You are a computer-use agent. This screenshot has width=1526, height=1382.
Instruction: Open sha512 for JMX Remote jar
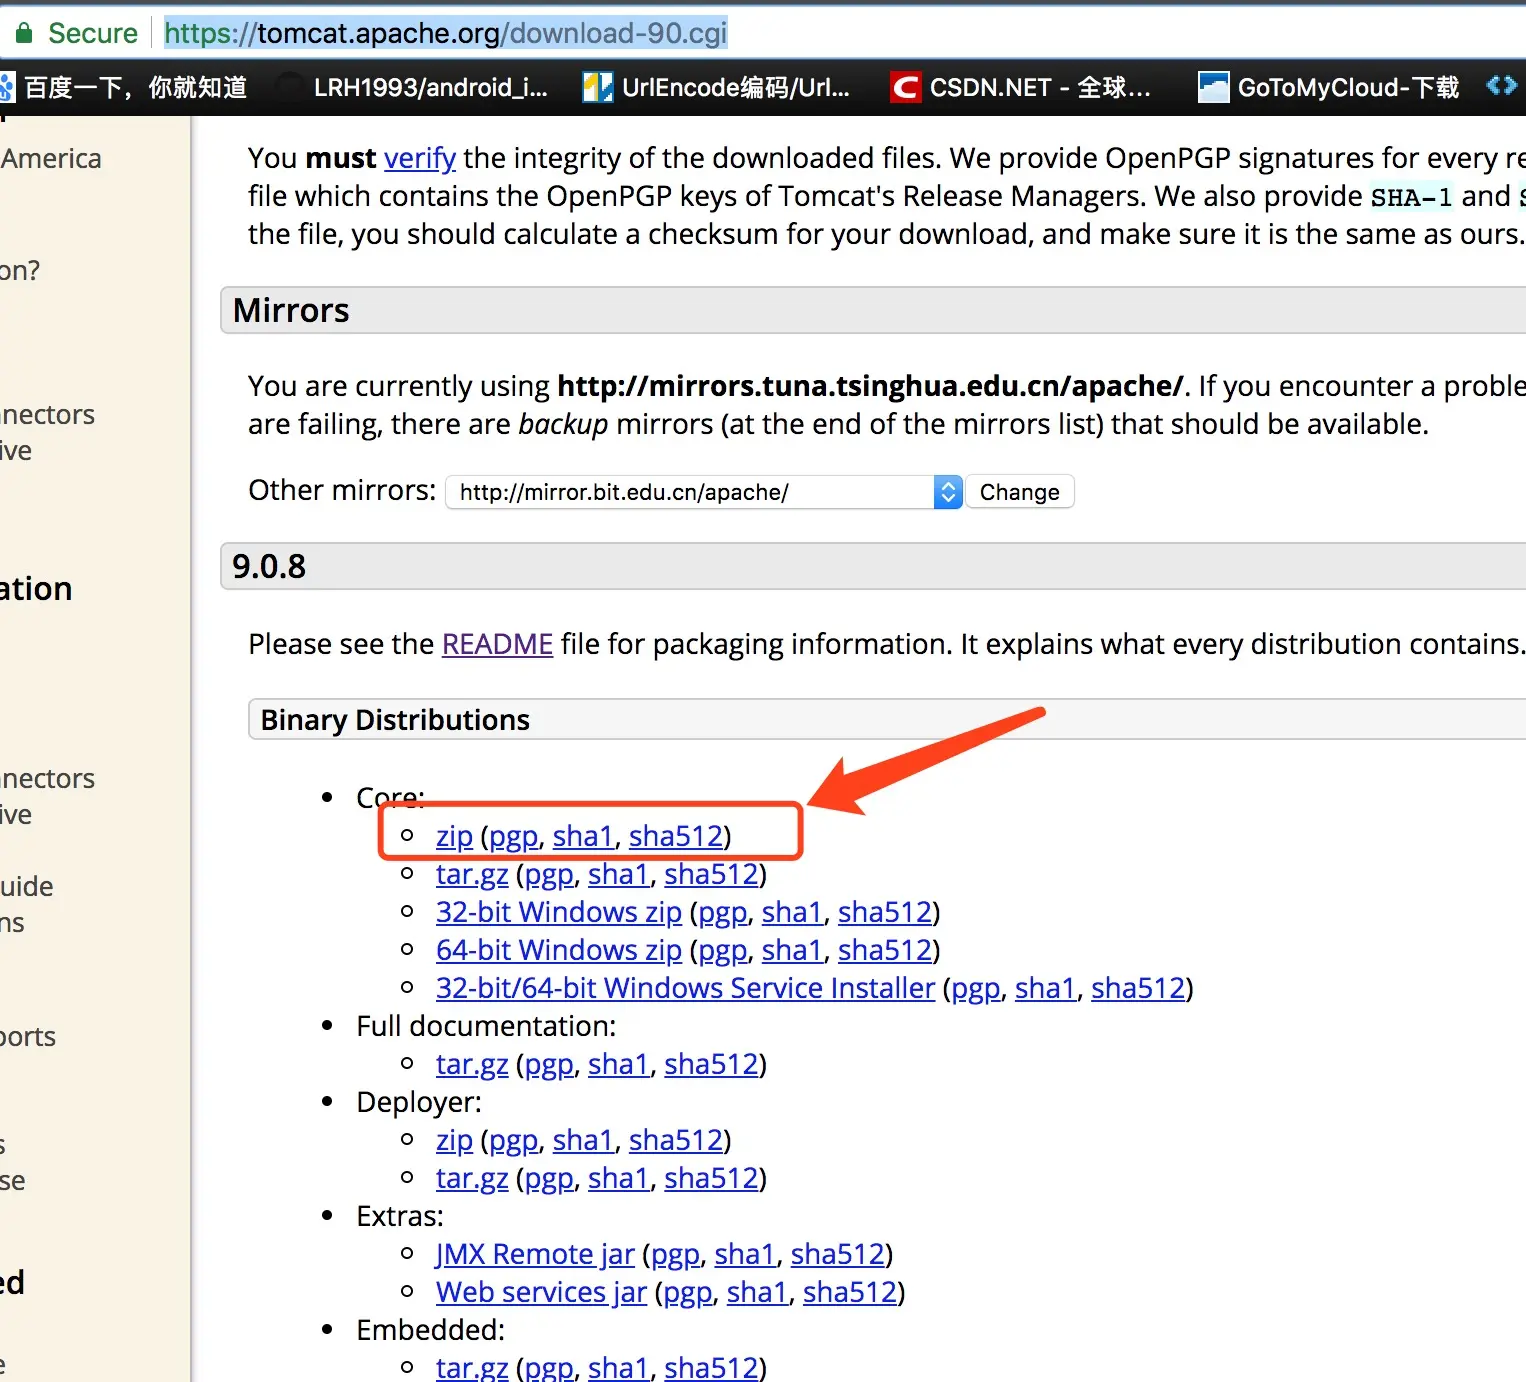pyautogui.click(x=838, y=1254)
